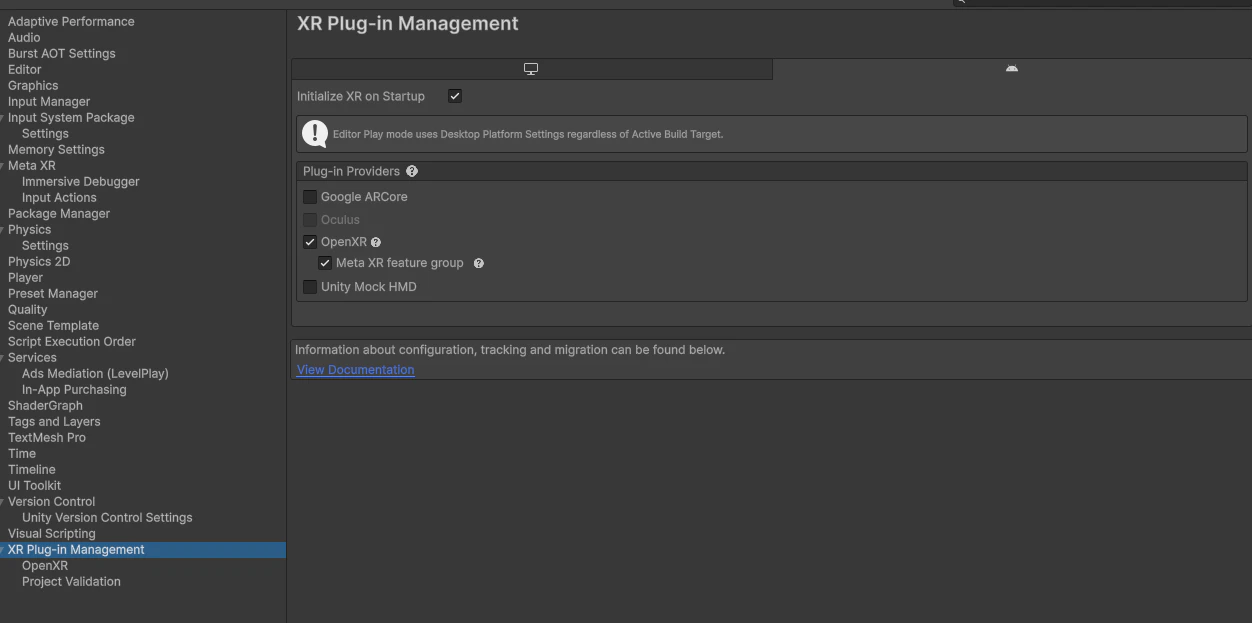Select the Physics entry
This screenshot has width=1252, height=623.
point(29,229)
